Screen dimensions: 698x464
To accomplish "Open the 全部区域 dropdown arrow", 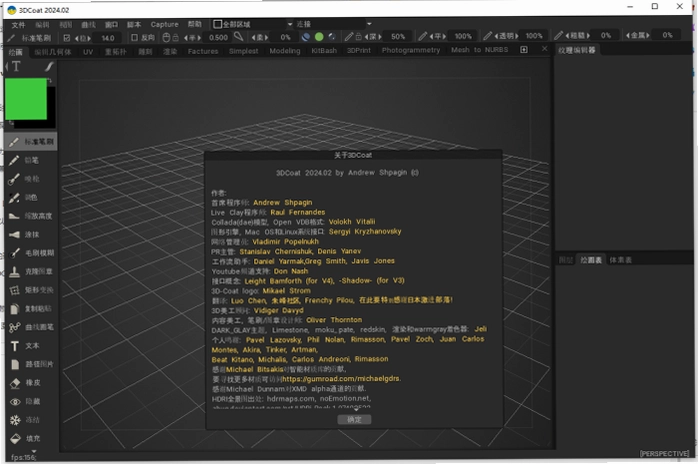I will 290,24.
